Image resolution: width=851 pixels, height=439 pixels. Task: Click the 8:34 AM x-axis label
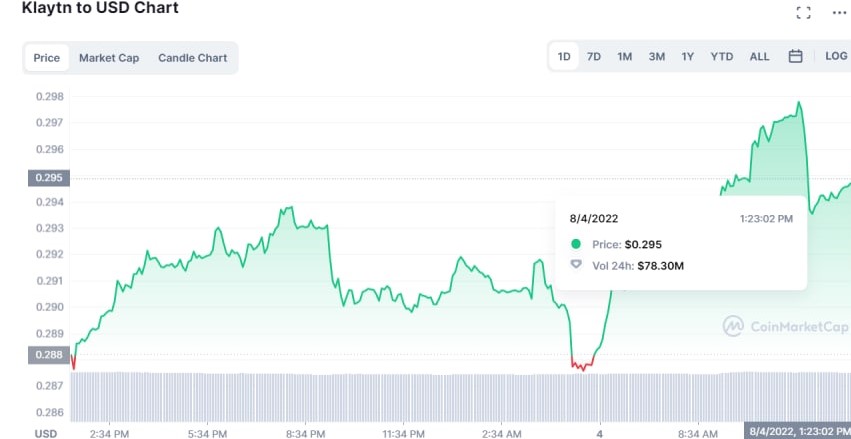coord(697,433)
